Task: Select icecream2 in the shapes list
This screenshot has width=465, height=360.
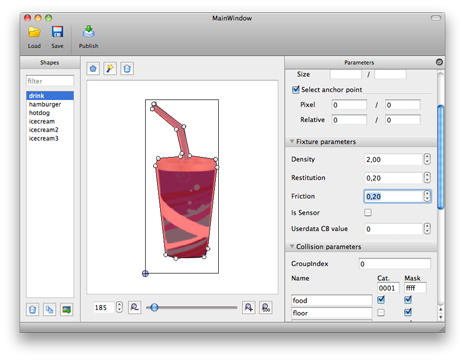Action: [x=50, y=130]
